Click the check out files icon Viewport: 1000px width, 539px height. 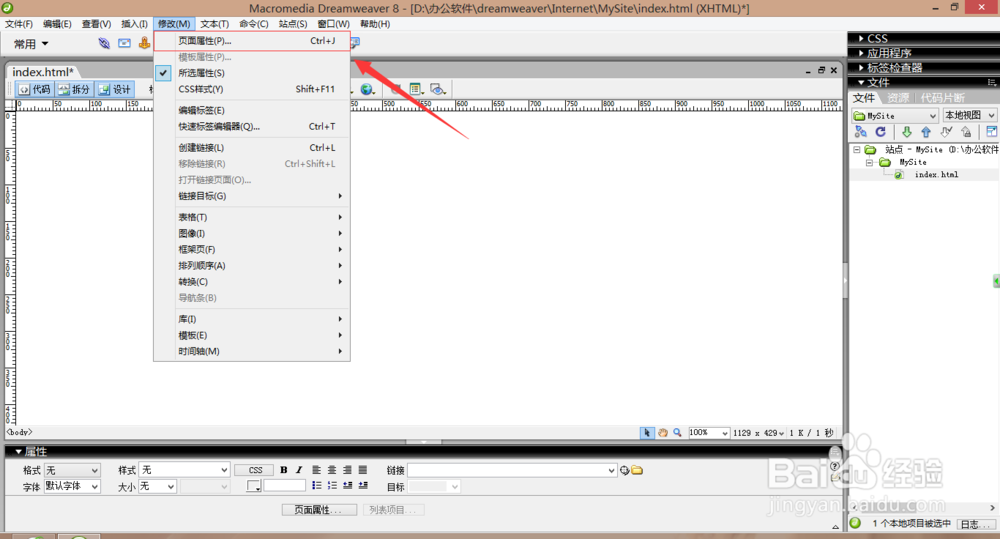coord(946,132)
